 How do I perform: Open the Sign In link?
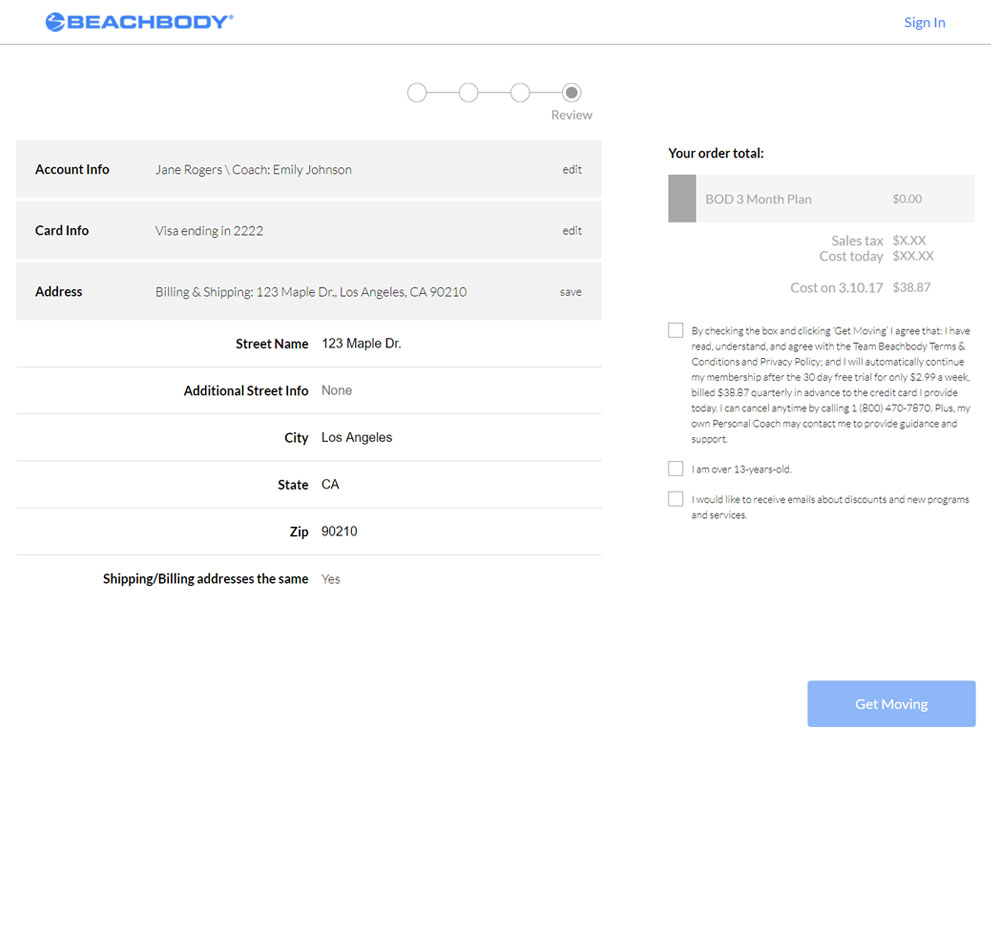point(924,23)
